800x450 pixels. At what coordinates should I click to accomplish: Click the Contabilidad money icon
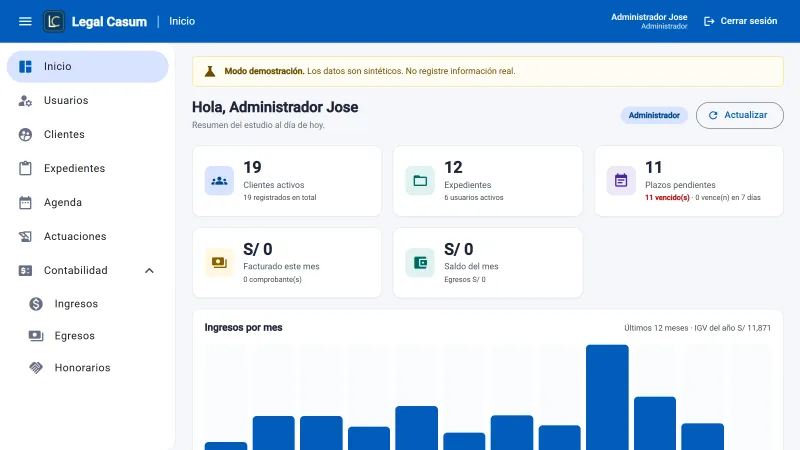point(25,270)
